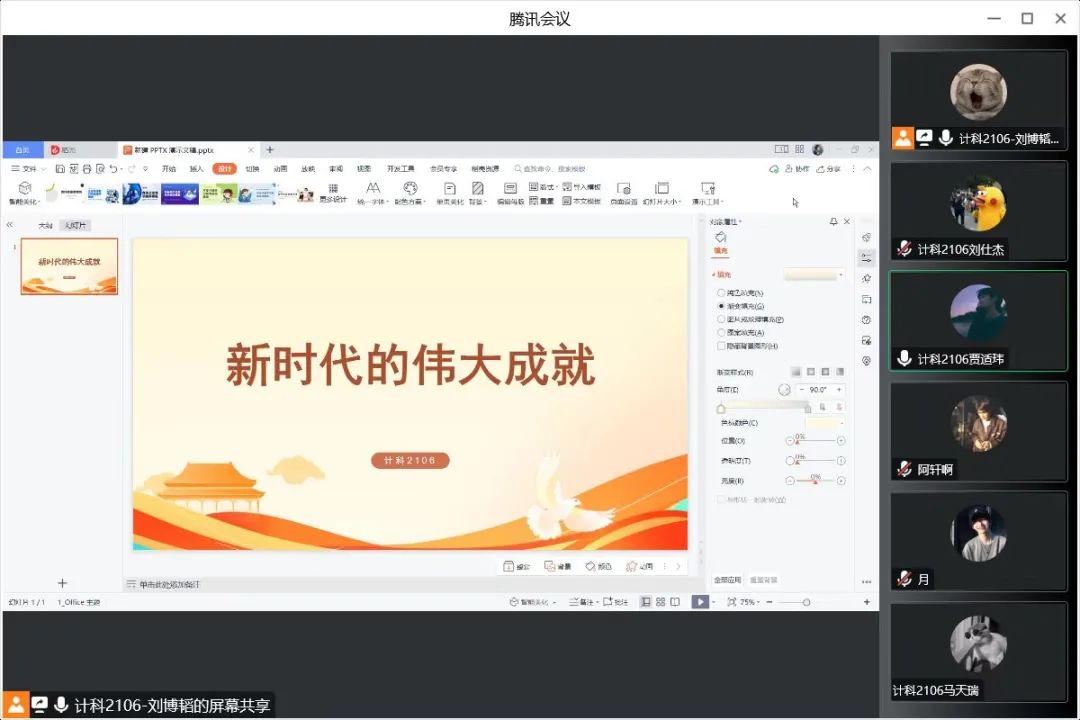Select the first slide thumbnail

(69, 266)
